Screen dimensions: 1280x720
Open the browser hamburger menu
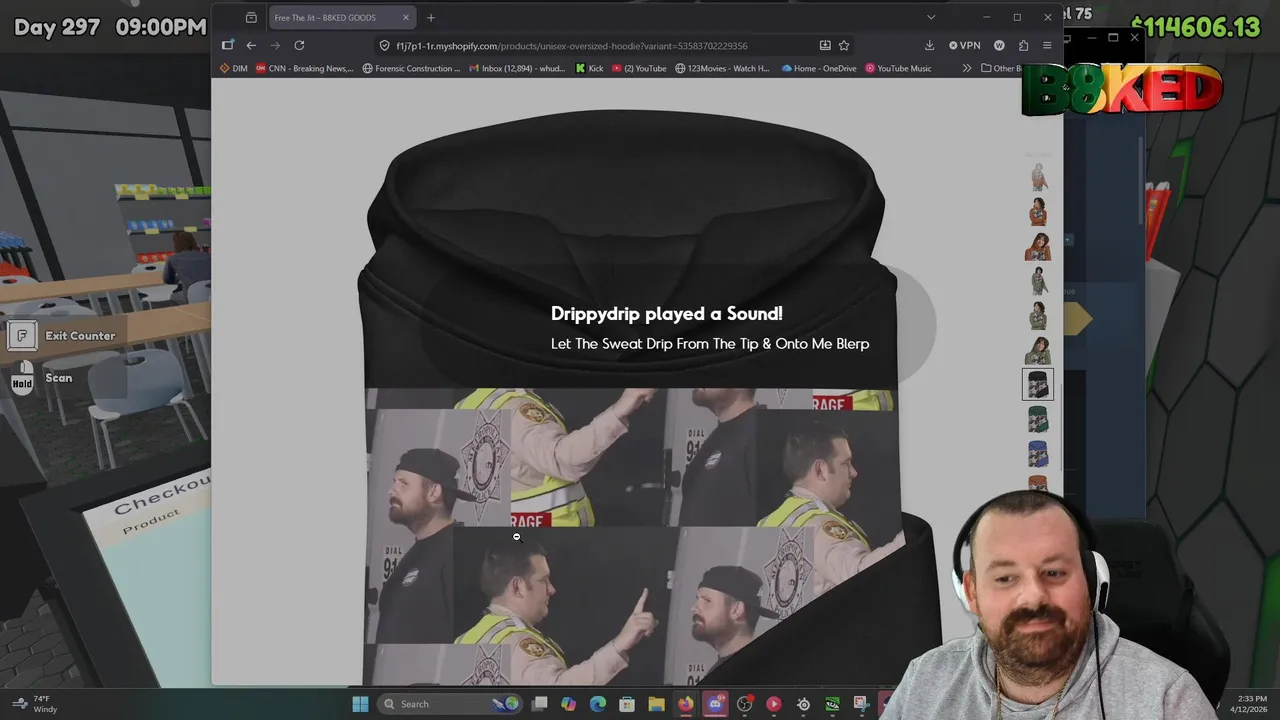pyautogui.click(x=1047, y=45)
